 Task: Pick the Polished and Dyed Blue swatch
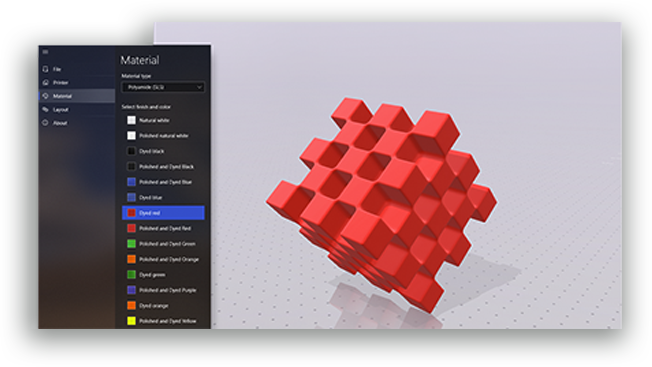pyautogui.click(x=131, y=182)
